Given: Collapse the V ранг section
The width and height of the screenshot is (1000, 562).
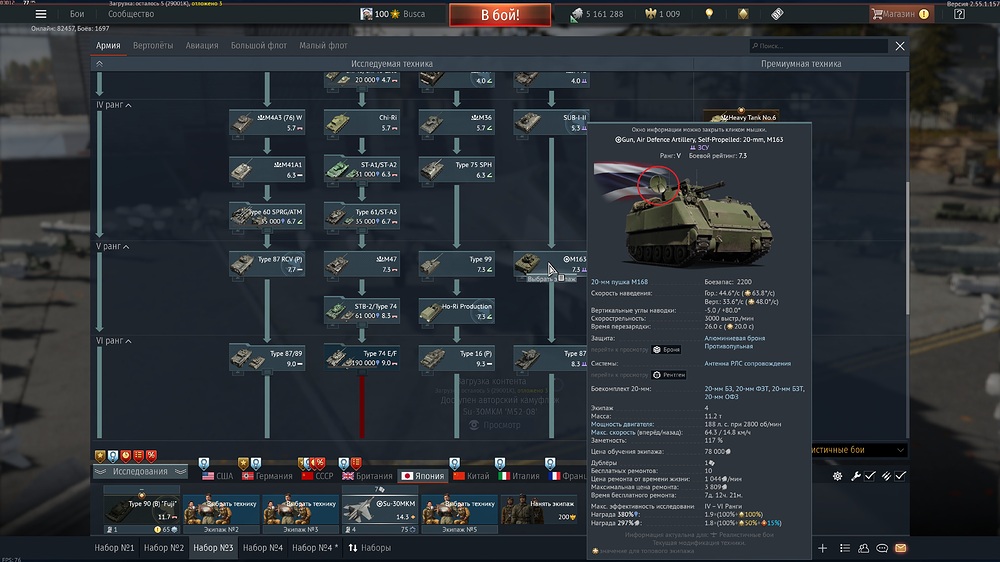Looking at the screenshot, I should [112, 246].
